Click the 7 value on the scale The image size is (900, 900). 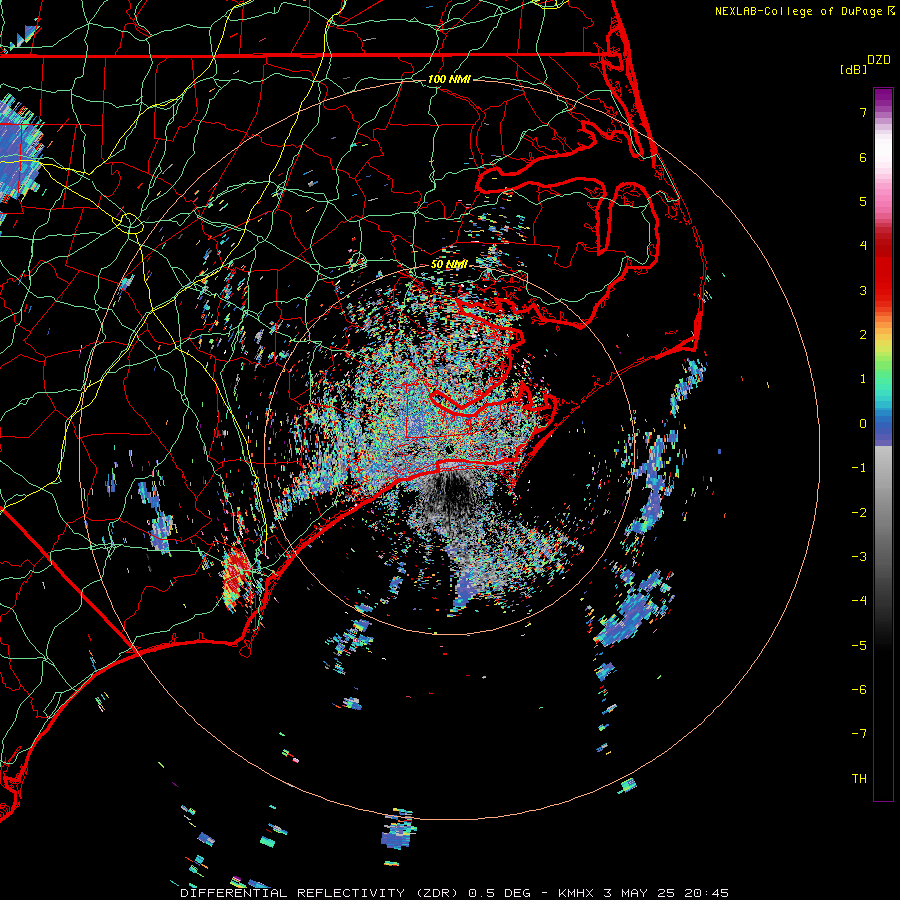click(x=863, y=112)
